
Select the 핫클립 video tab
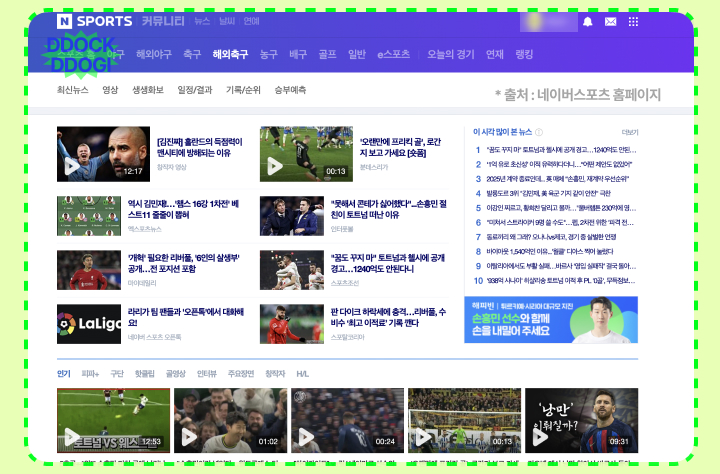coord(145,374)
